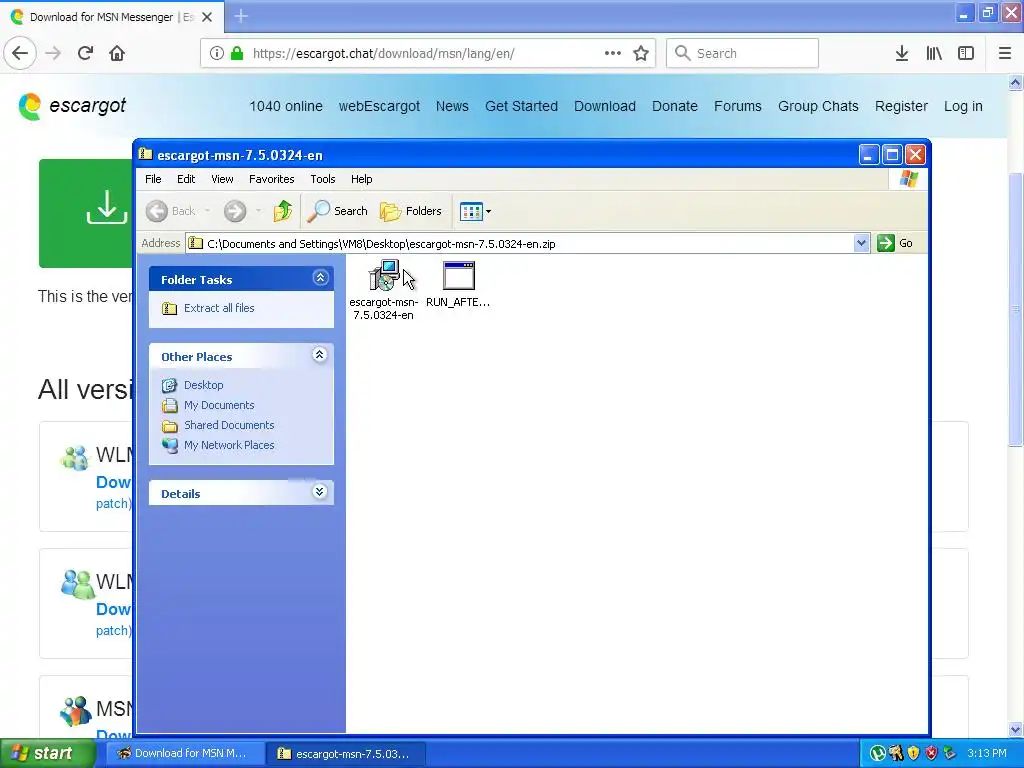The image size is (1024, 768).
Task: Open the Firefox hamburger menu
Action: 1005,53
